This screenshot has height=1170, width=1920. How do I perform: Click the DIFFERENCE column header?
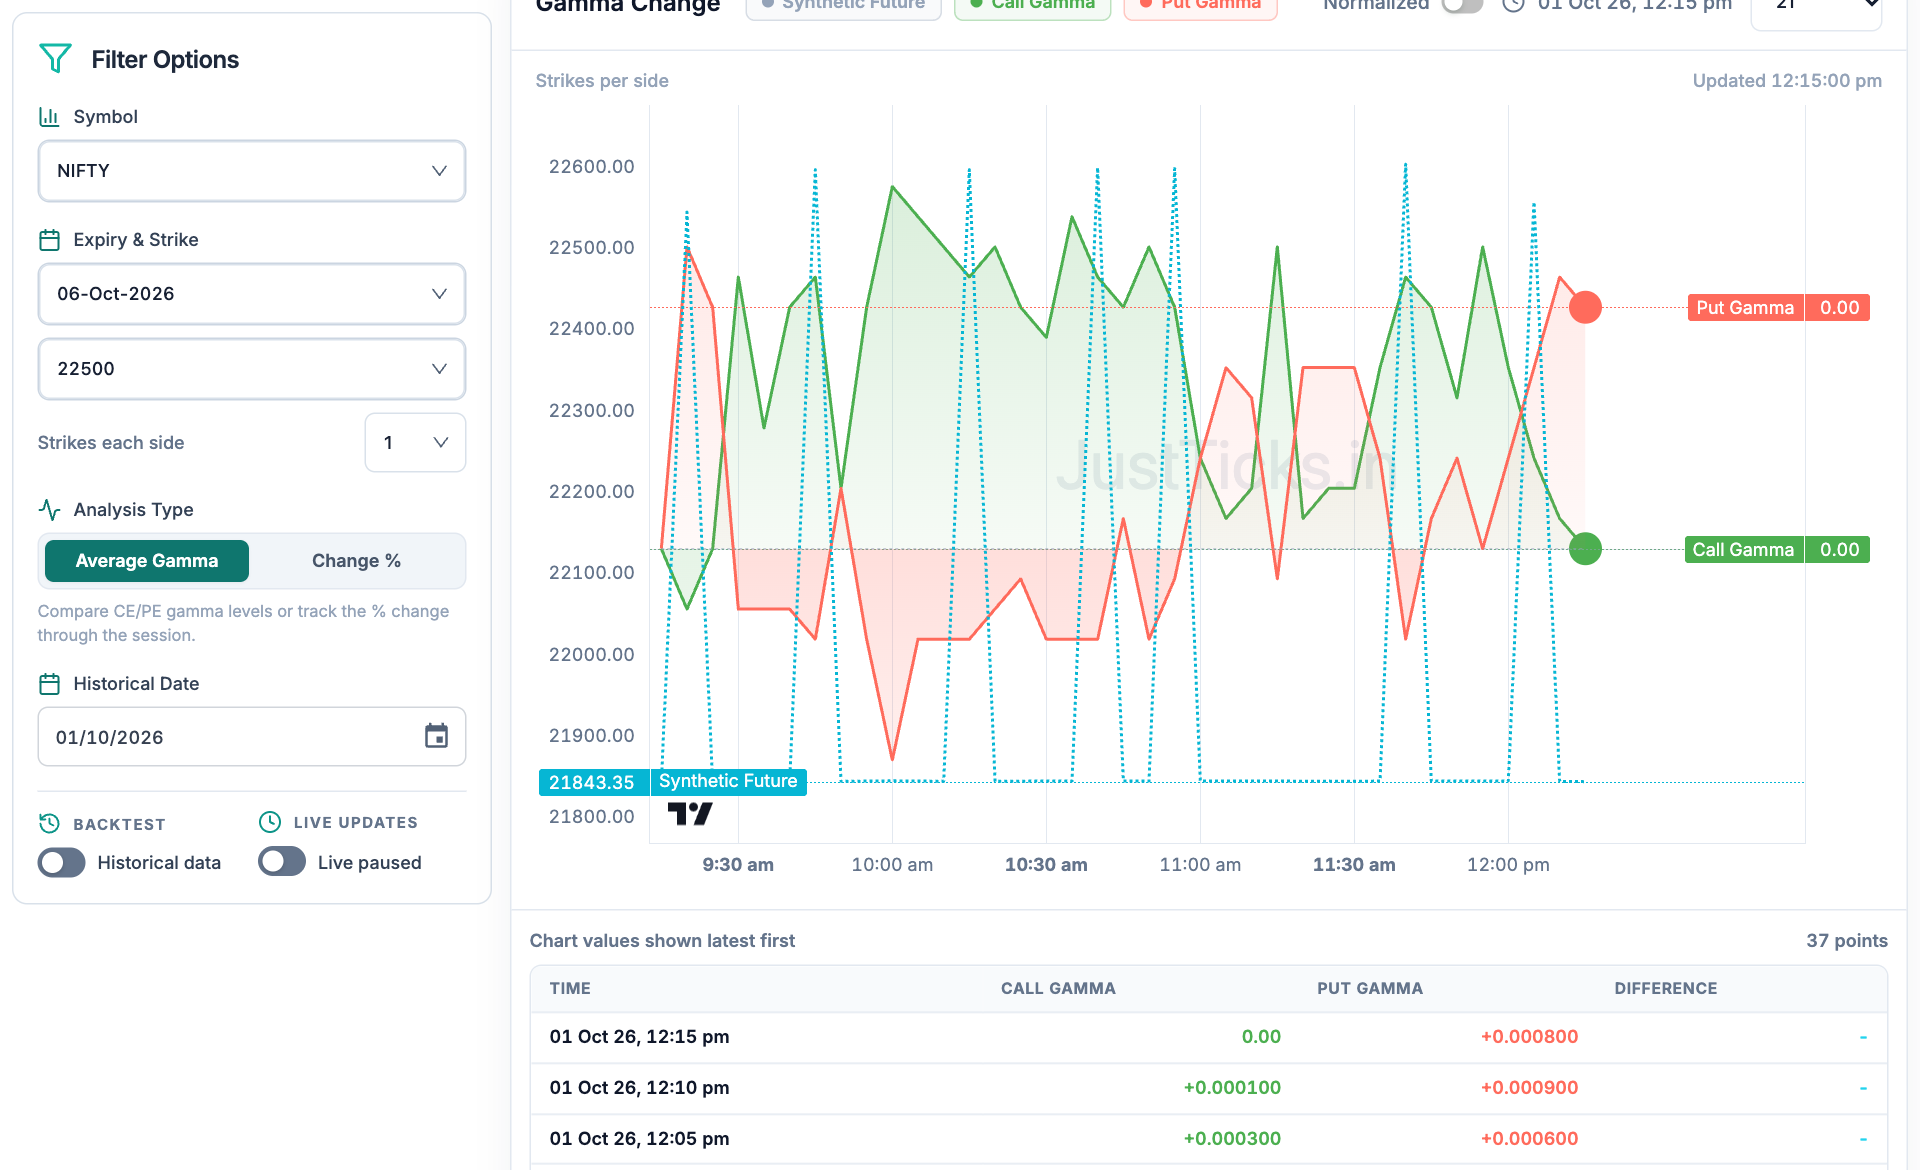click(1665, 988)
